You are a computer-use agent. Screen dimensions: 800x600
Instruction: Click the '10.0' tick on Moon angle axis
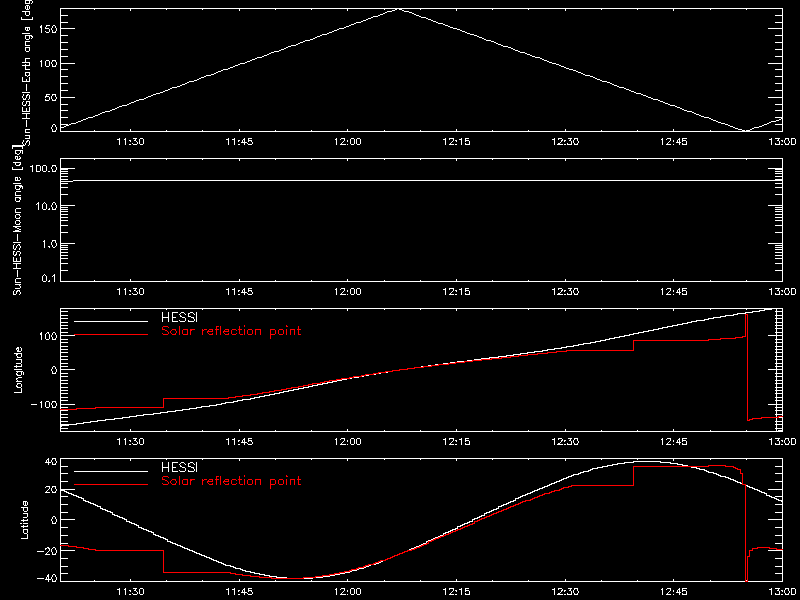pyautogui.click(x=45, y=206)
